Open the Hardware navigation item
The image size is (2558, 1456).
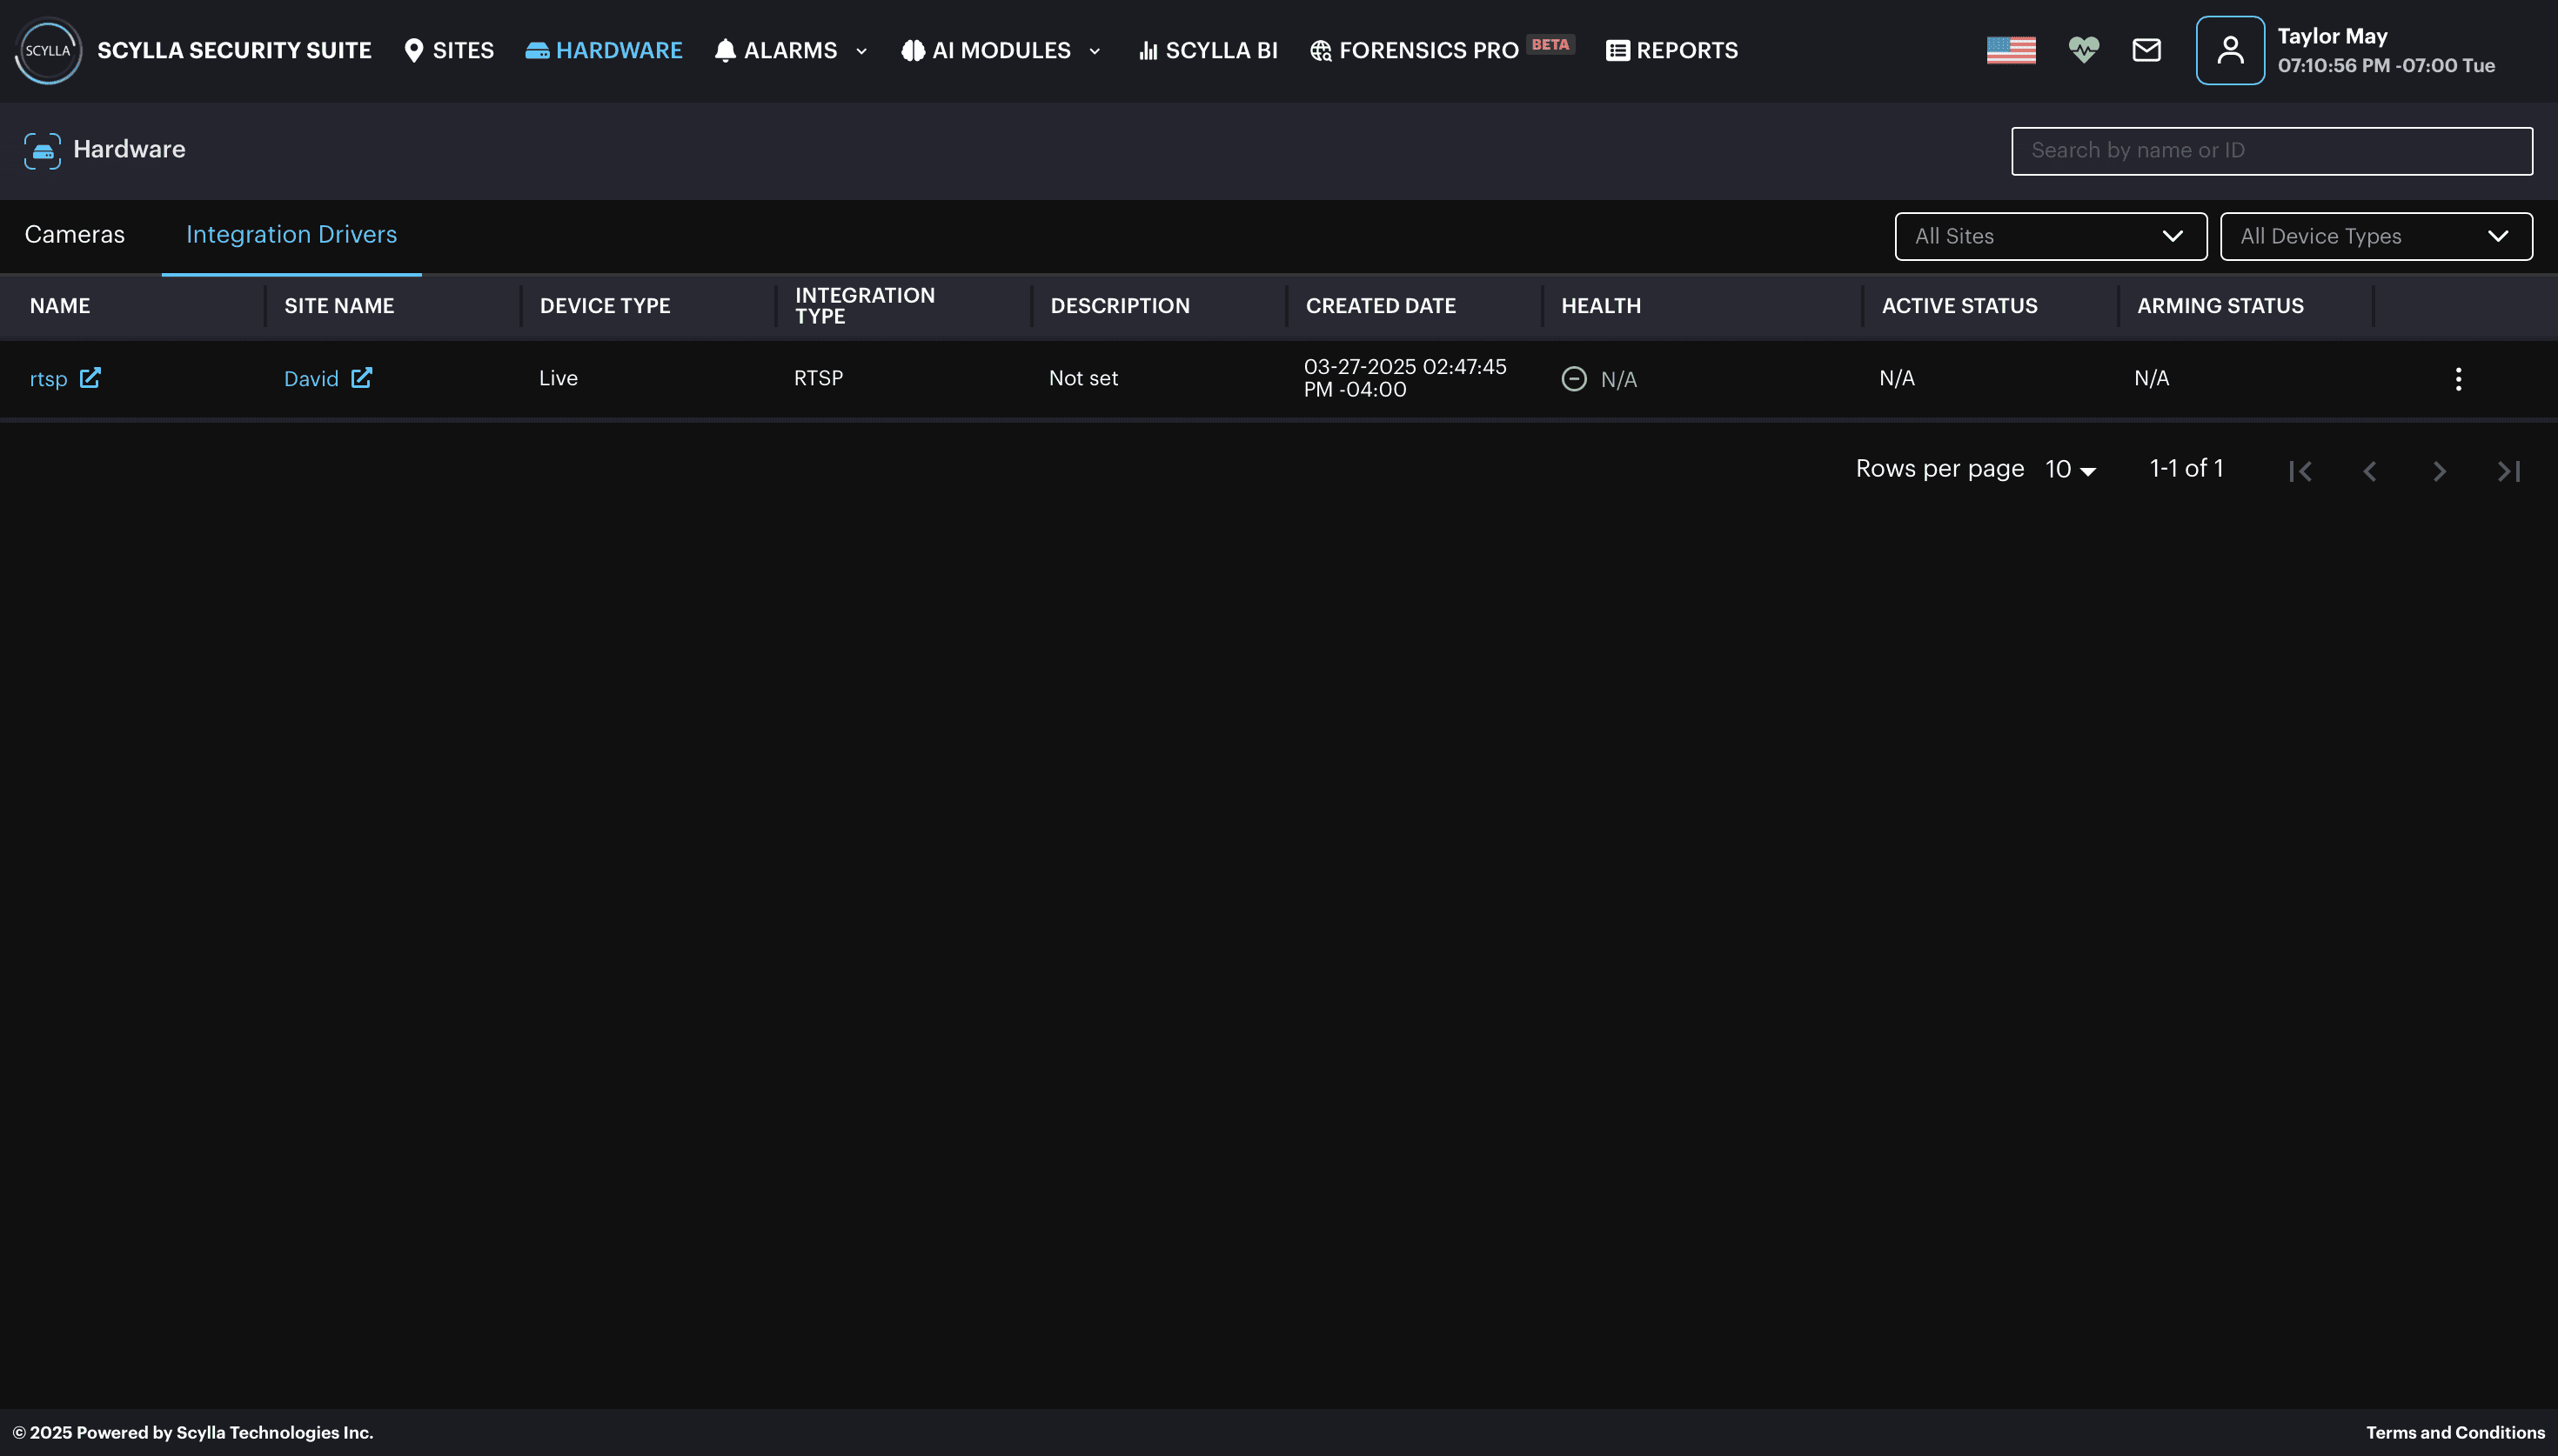[x=604, y=50]
